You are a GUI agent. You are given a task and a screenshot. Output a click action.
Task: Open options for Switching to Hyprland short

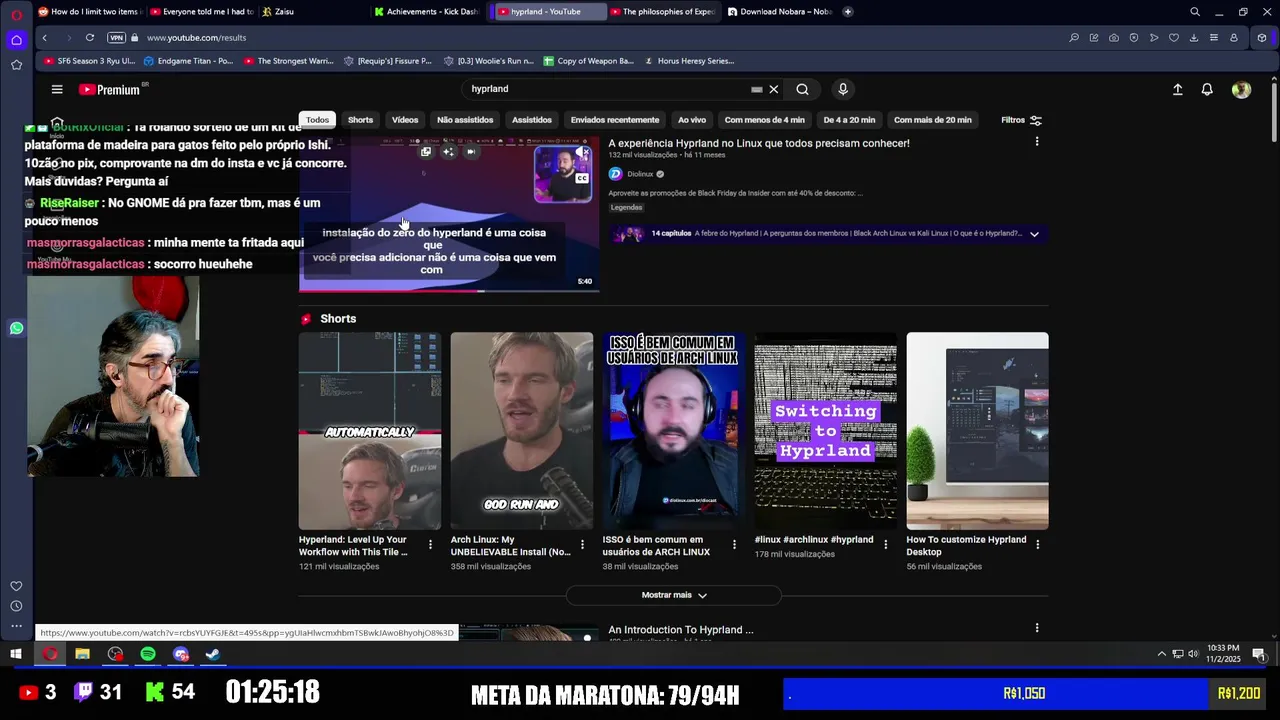(x=885, y=545)
